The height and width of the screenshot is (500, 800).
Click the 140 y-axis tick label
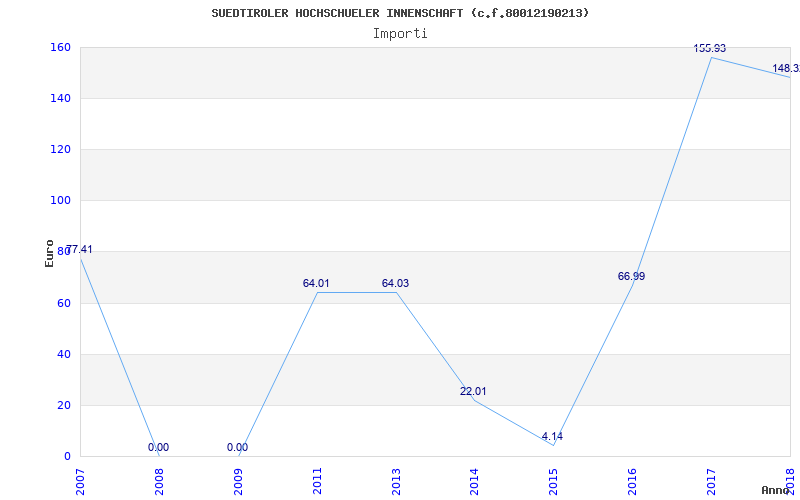point(60,98)
